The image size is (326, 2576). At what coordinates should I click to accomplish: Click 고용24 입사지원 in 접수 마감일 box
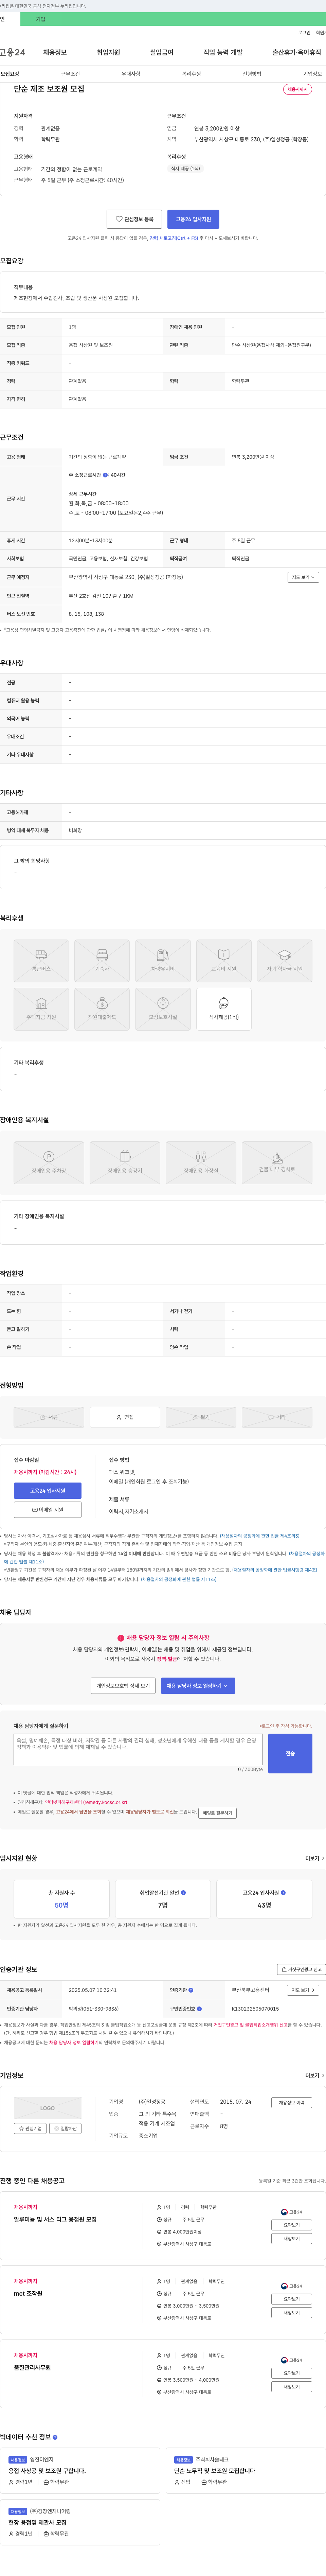pos(48,1491)
